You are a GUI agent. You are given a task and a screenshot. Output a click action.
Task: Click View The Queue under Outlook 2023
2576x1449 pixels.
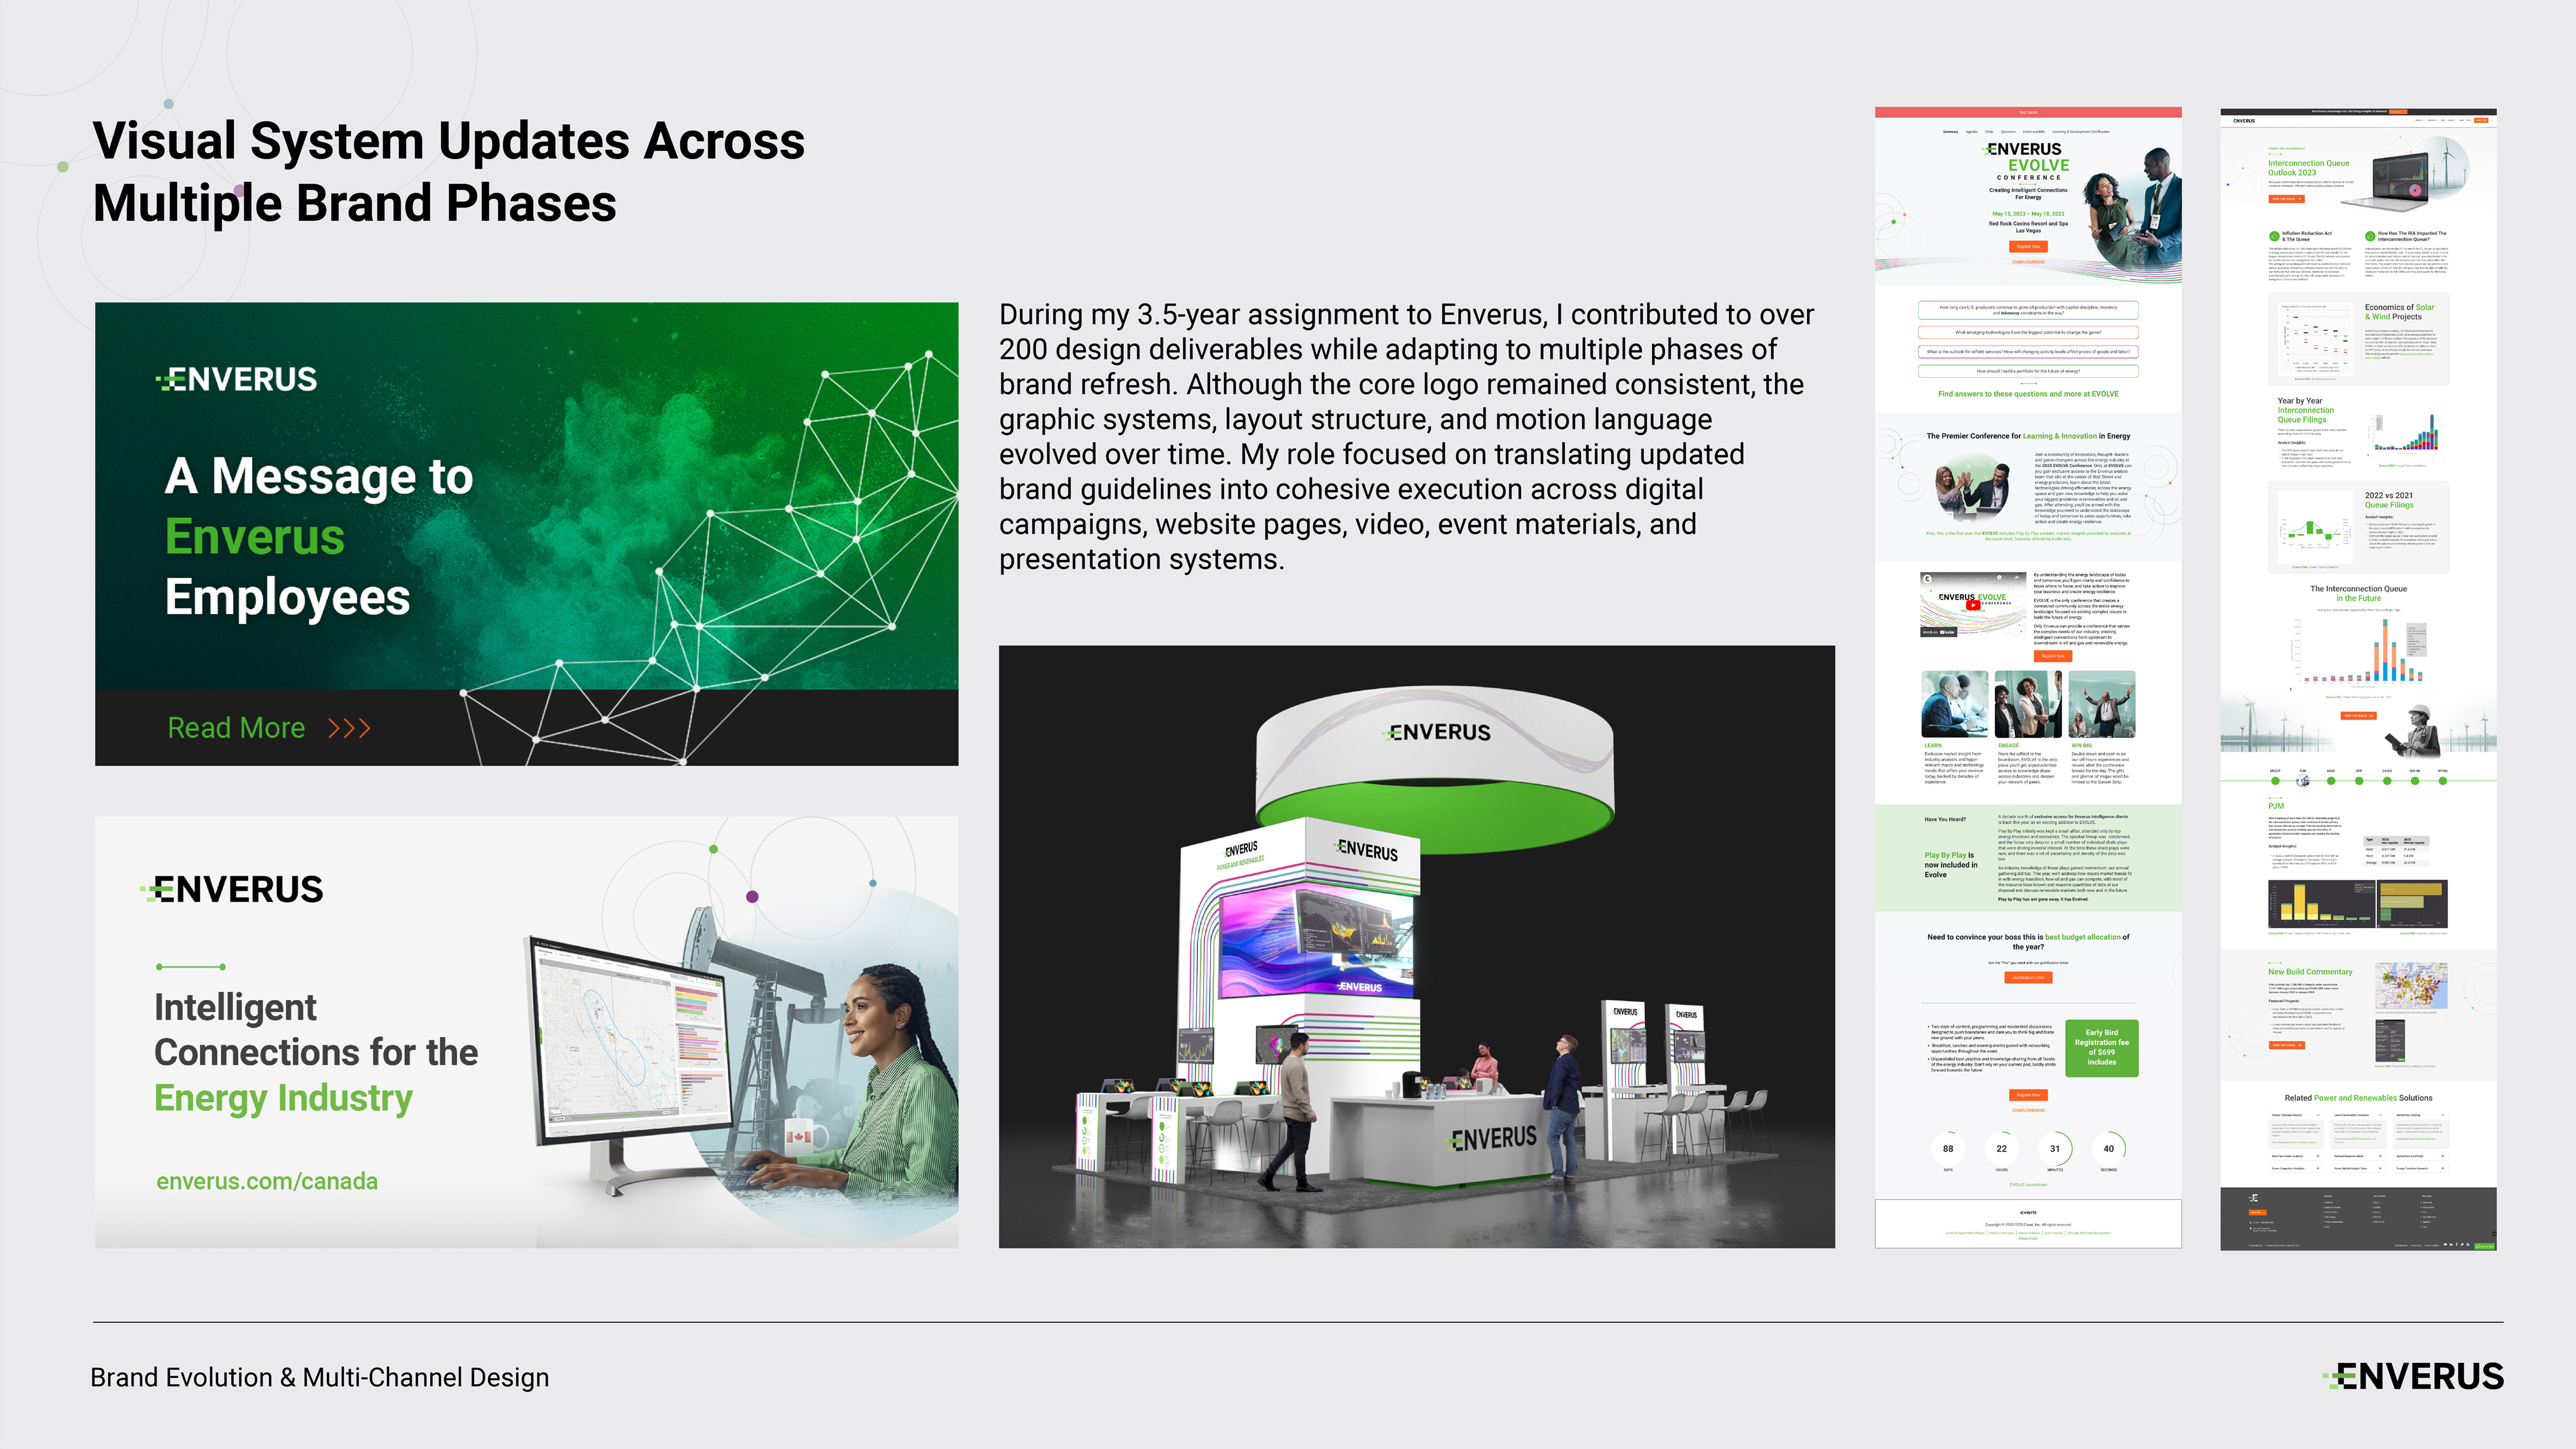[2286, 199]
